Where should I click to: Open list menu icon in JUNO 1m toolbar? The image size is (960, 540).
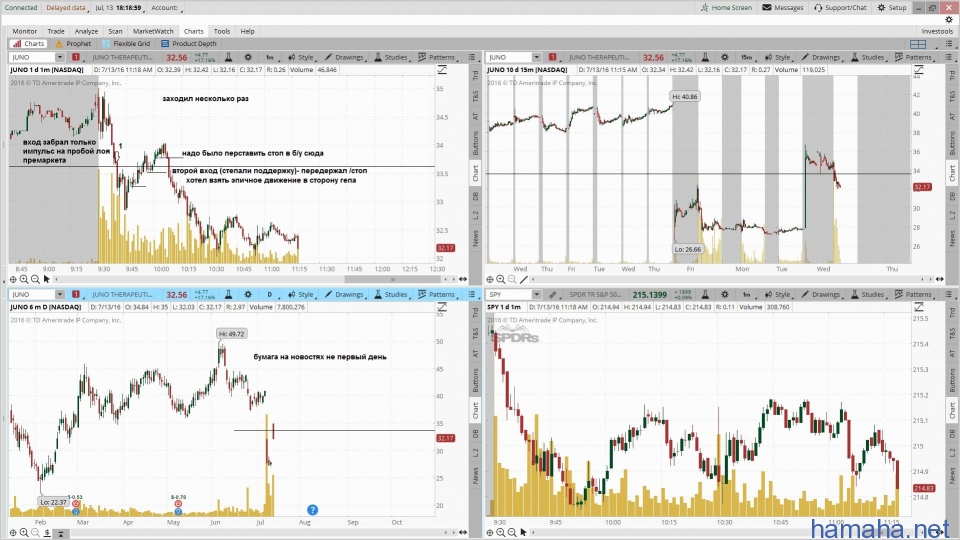(471, 57)
